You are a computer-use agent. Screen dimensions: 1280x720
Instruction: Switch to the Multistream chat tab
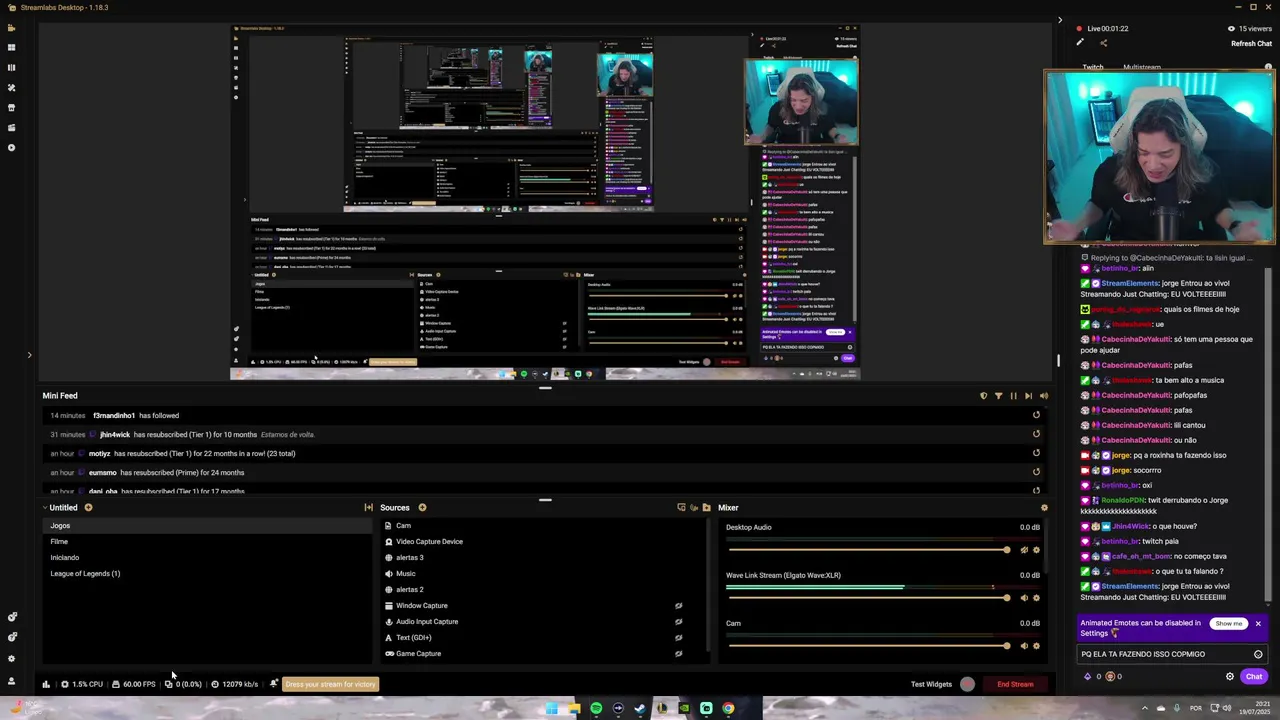[1142, 67]
